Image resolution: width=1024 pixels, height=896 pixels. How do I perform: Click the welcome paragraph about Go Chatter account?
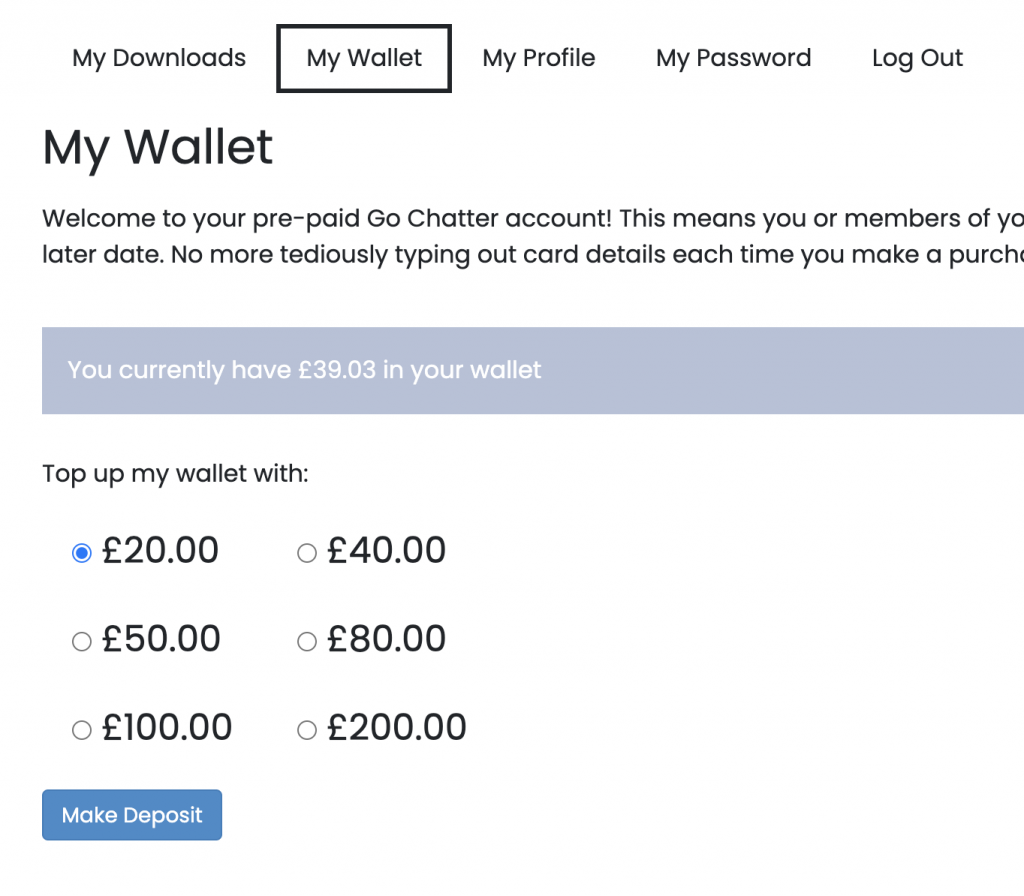coord(533,236)
